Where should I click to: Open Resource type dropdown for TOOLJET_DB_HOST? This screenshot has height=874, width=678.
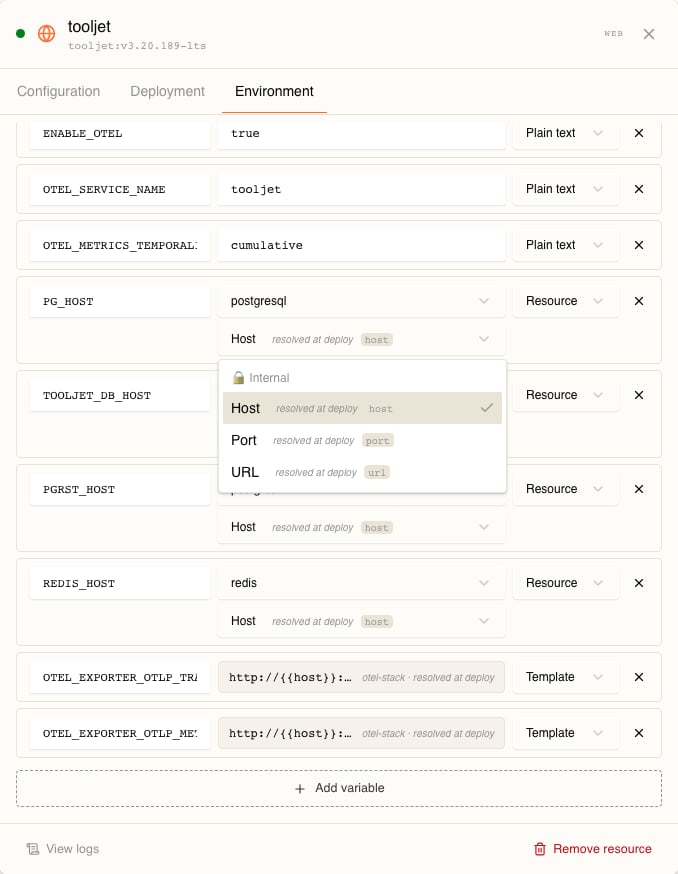click(x=565, y=395)
